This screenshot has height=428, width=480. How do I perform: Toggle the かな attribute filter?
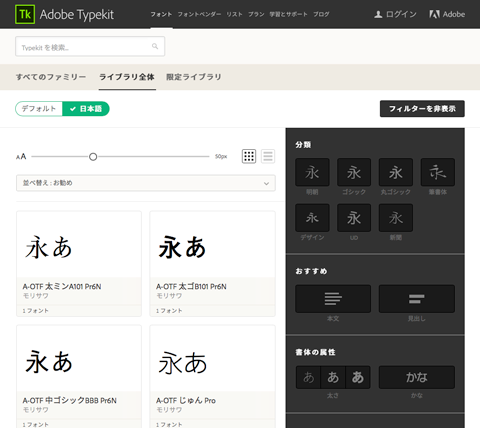(x=417, y=377)
